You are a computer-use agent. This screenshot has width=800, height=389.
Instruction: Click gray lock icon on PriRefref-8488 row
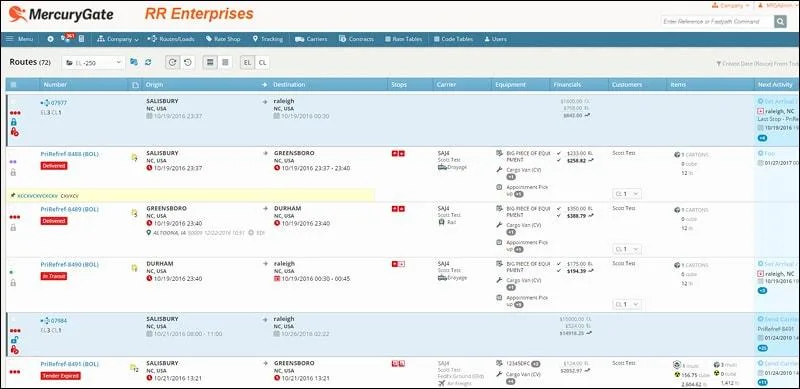tap(13, 173)
